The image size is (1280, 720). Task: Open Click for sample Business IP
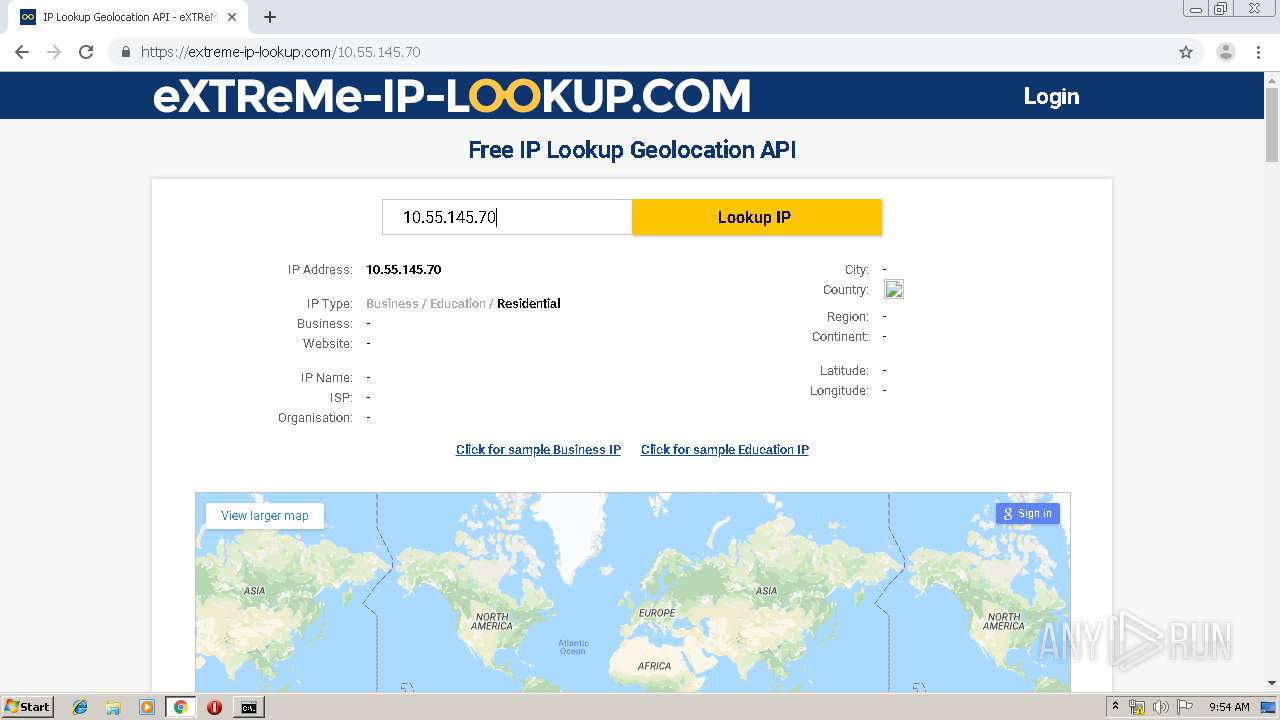click(x=538, y=450)
